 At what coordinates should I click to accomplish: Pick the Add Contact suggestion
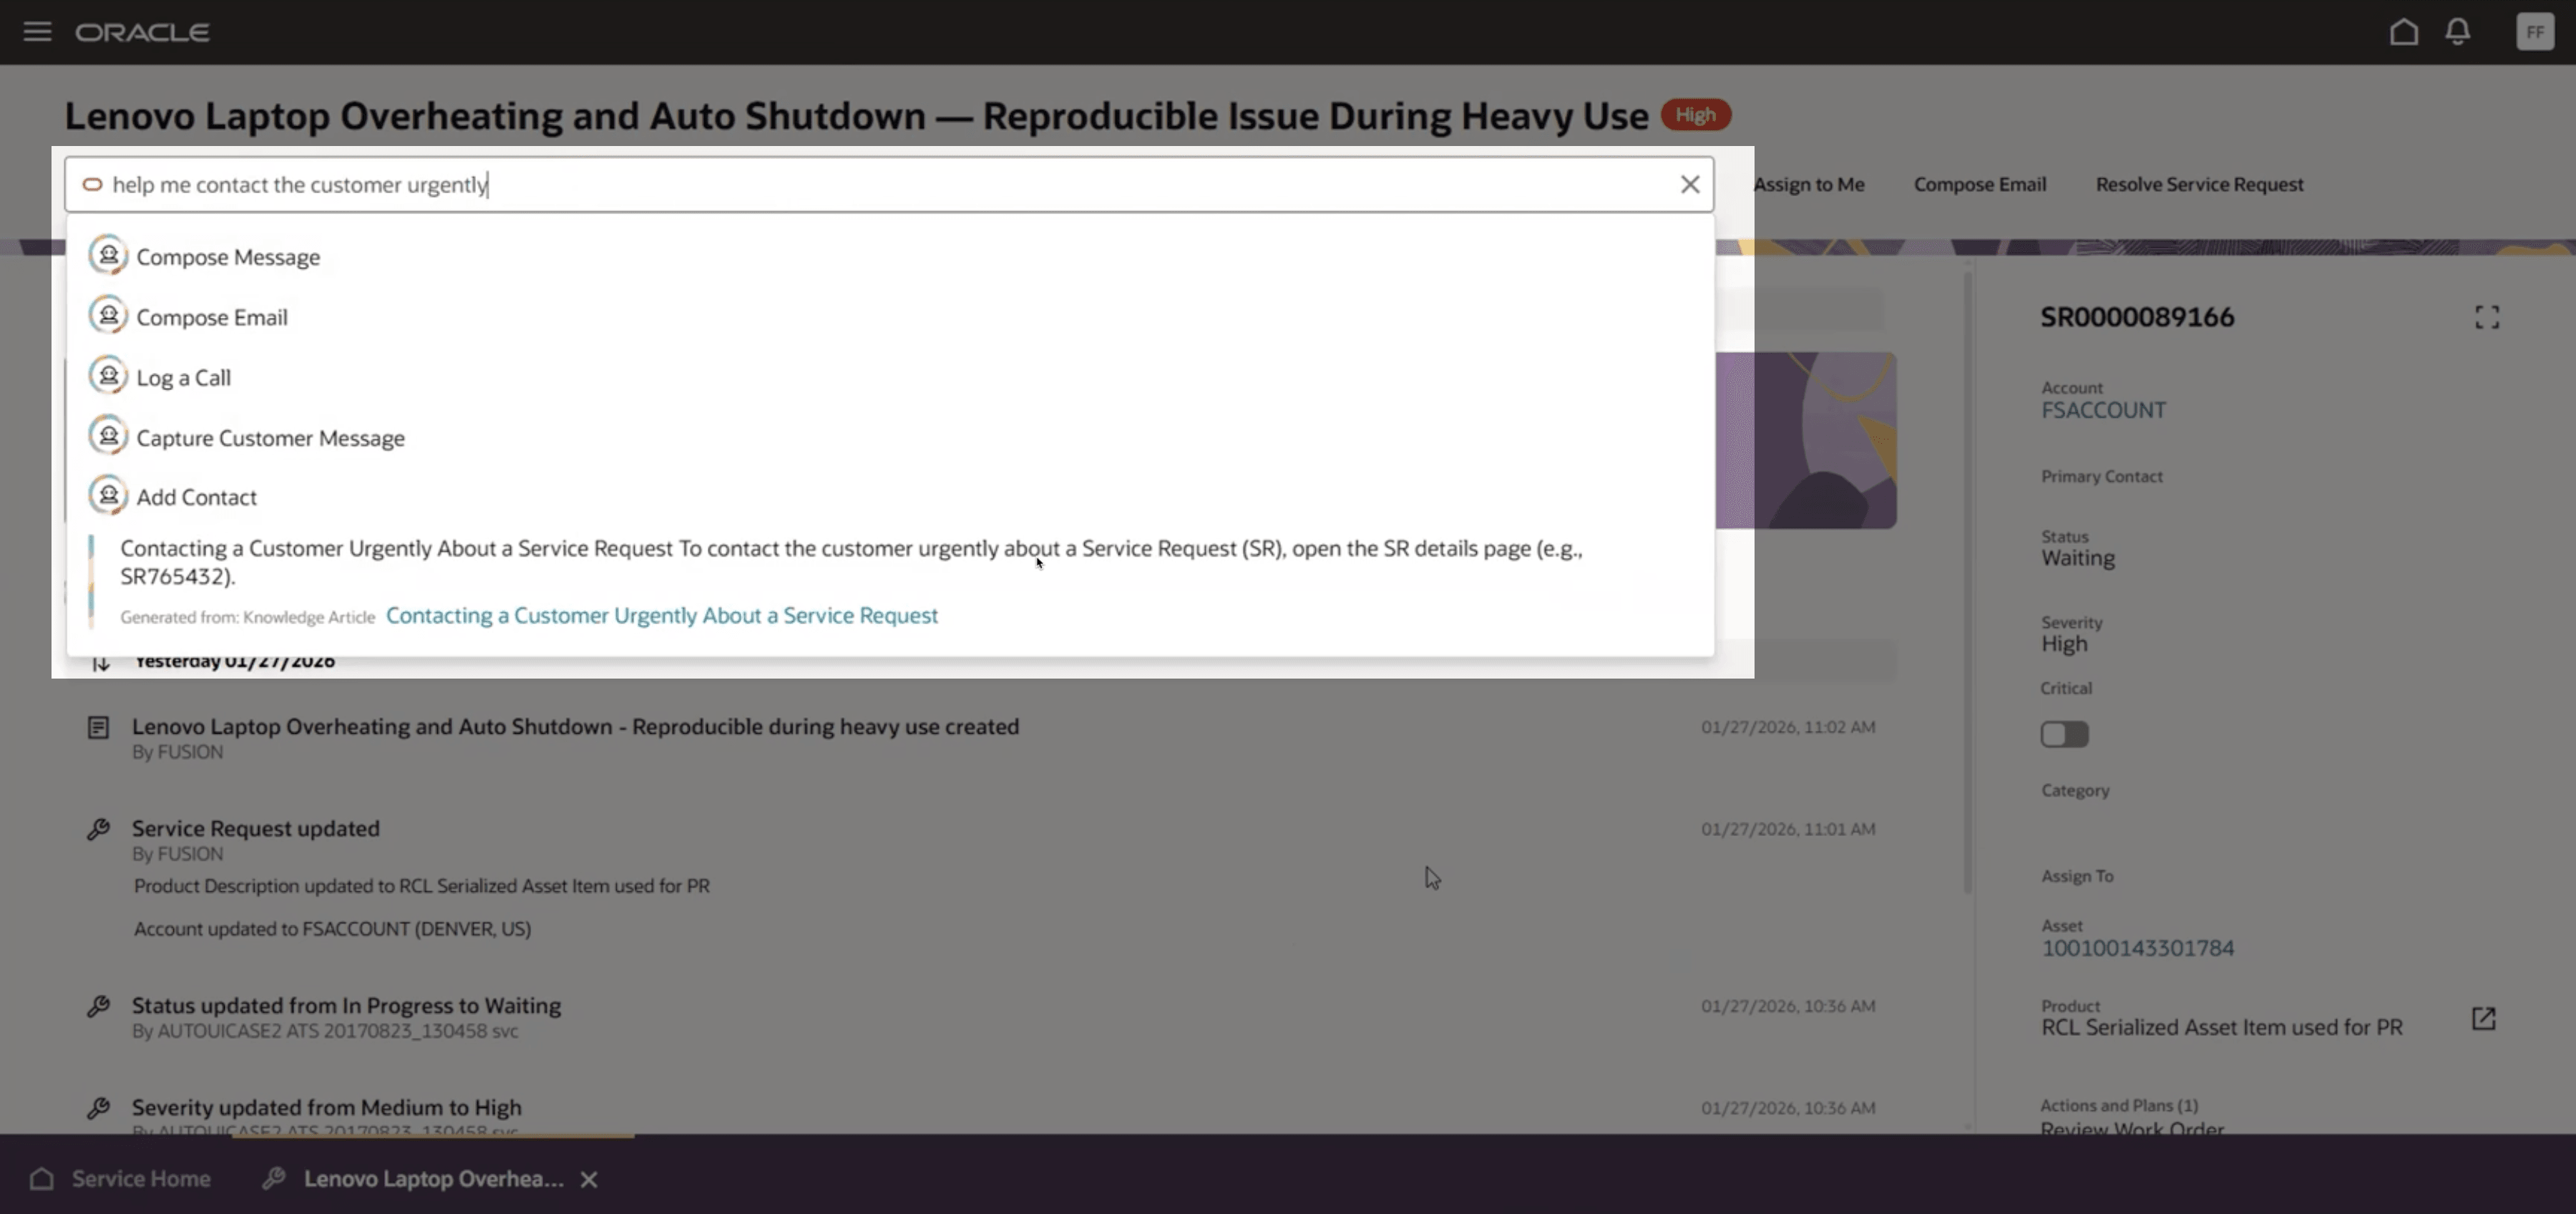[x=196, y=497]
